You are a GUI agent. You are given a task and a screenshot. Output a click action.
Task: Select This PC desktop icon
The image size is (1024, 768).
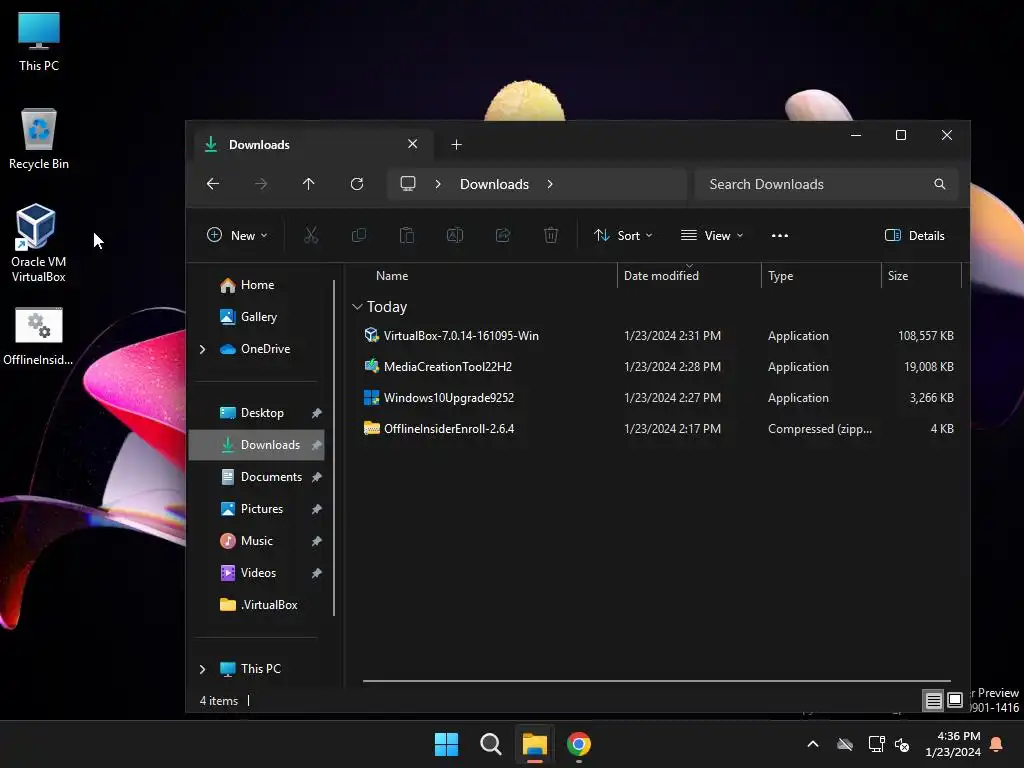click(x=39, y=40)
